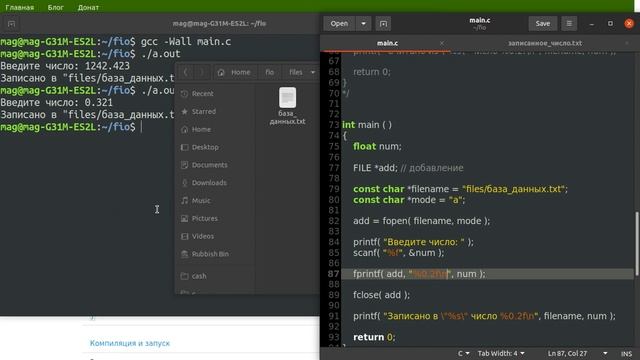The width and height of the screenshot is (640, 360).
Task: Create a new document with new-tab icon
Action: click(383, 24)
